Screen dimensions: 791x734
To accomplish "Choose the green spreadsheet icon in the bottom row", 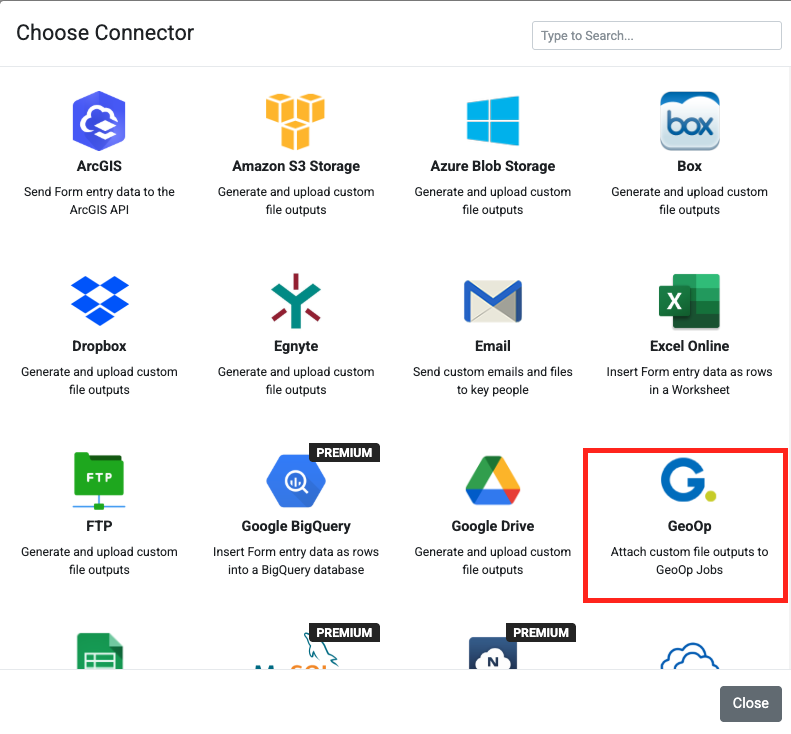I will pyautogui.click(x=99, y=651).
